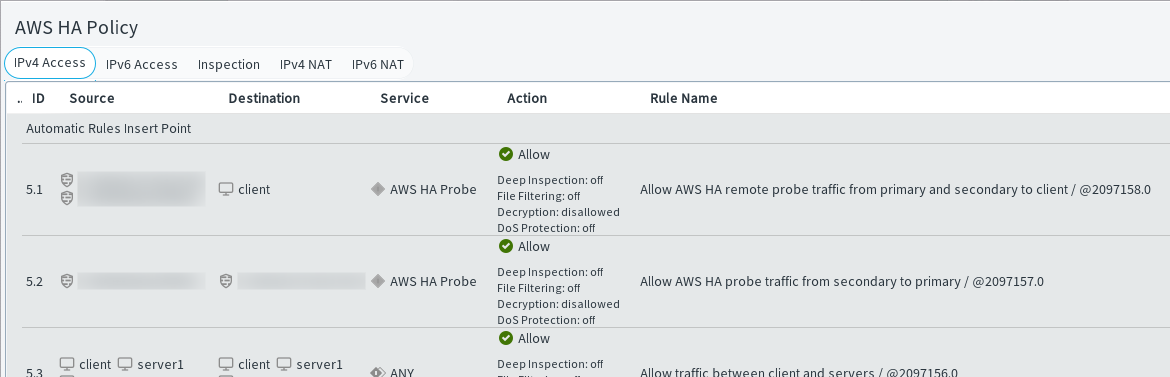Click File Filtering: off in rule 5.2
1170x377 pixels.
coord(539,287)
